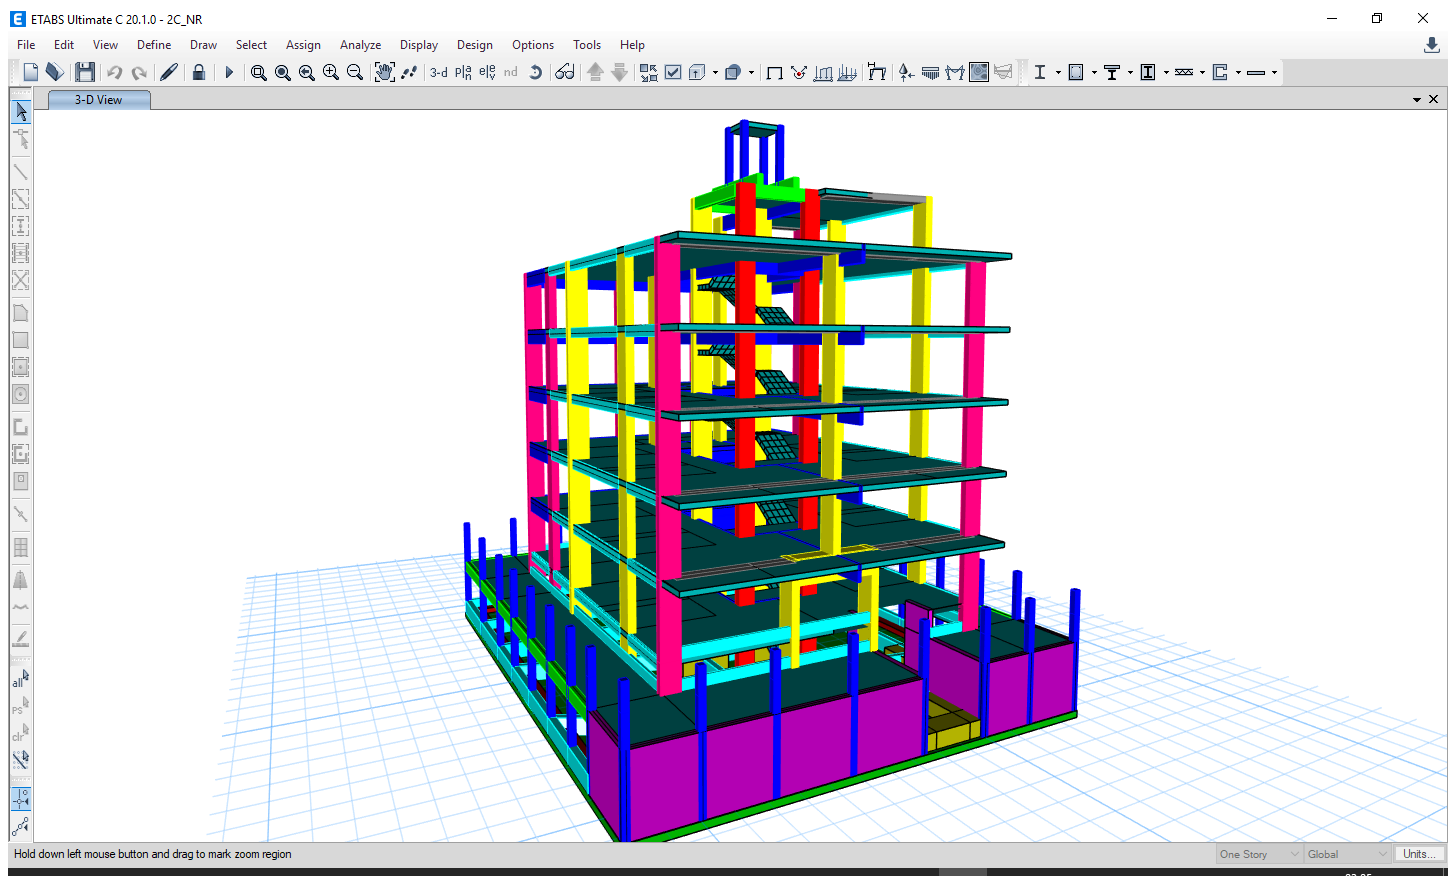Open the One Story dropdown
1456x876 pixels.
(x=1259, y=854)
